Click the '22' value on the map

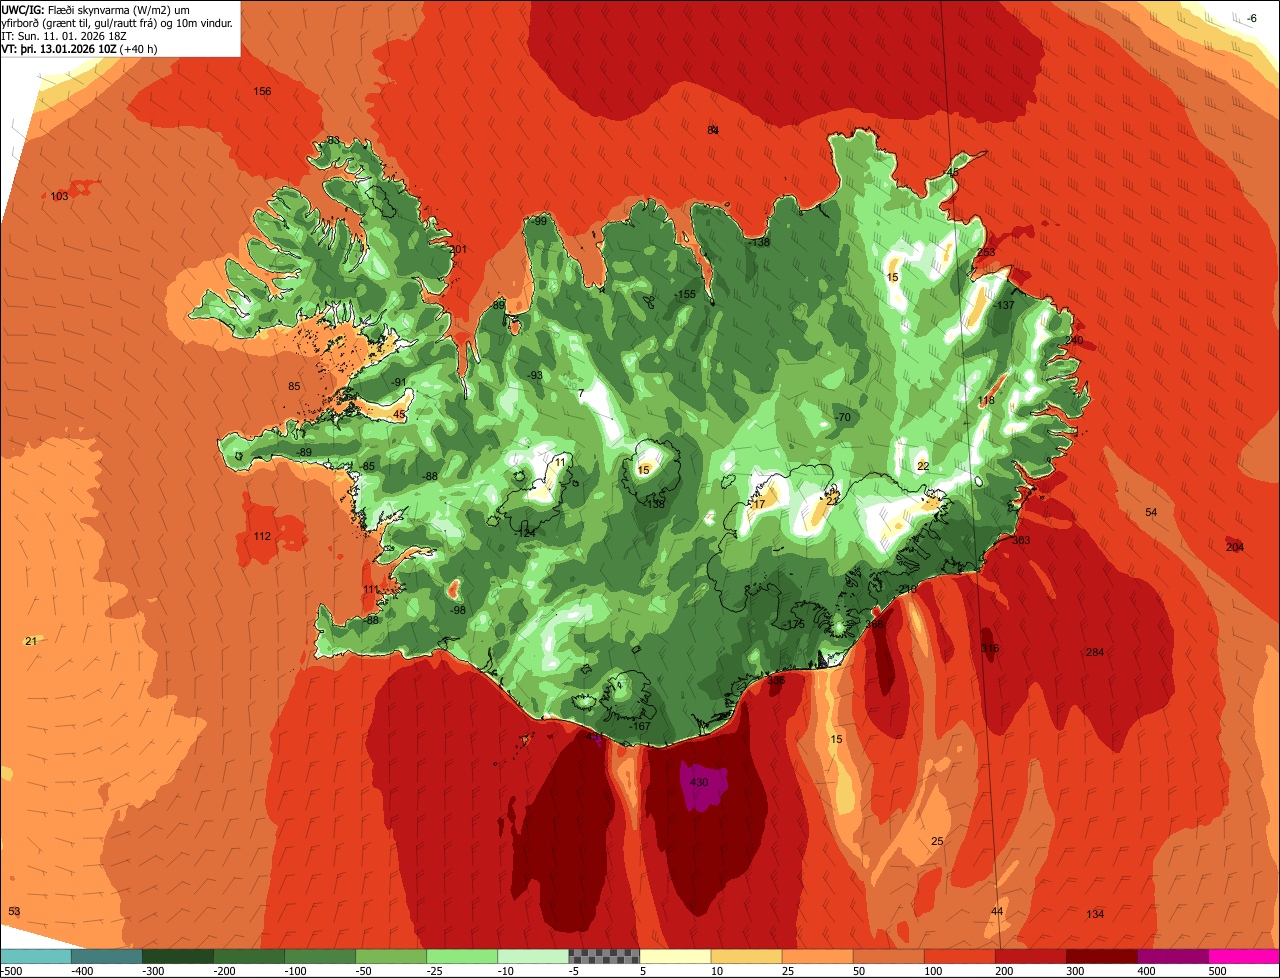click(923, 467)
